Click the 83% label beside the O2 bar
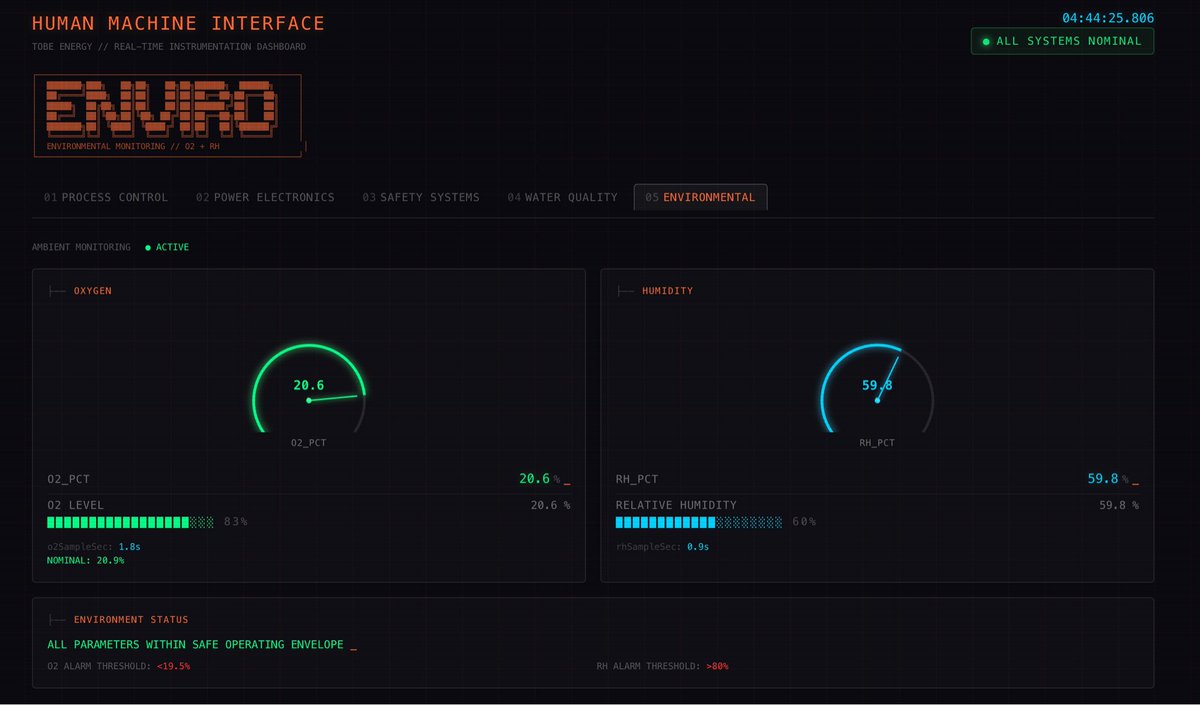This screenshot has height=705, width=1200. point(236,522)
